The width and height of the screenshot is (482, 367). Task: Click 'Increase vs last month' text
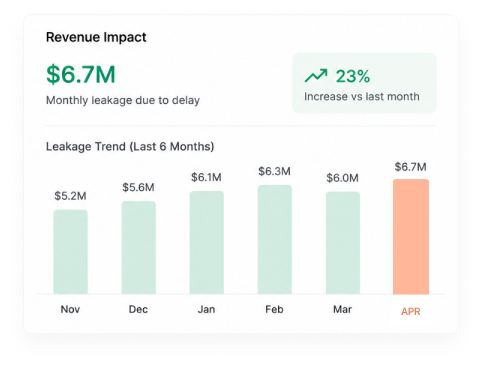pos(362,96)
